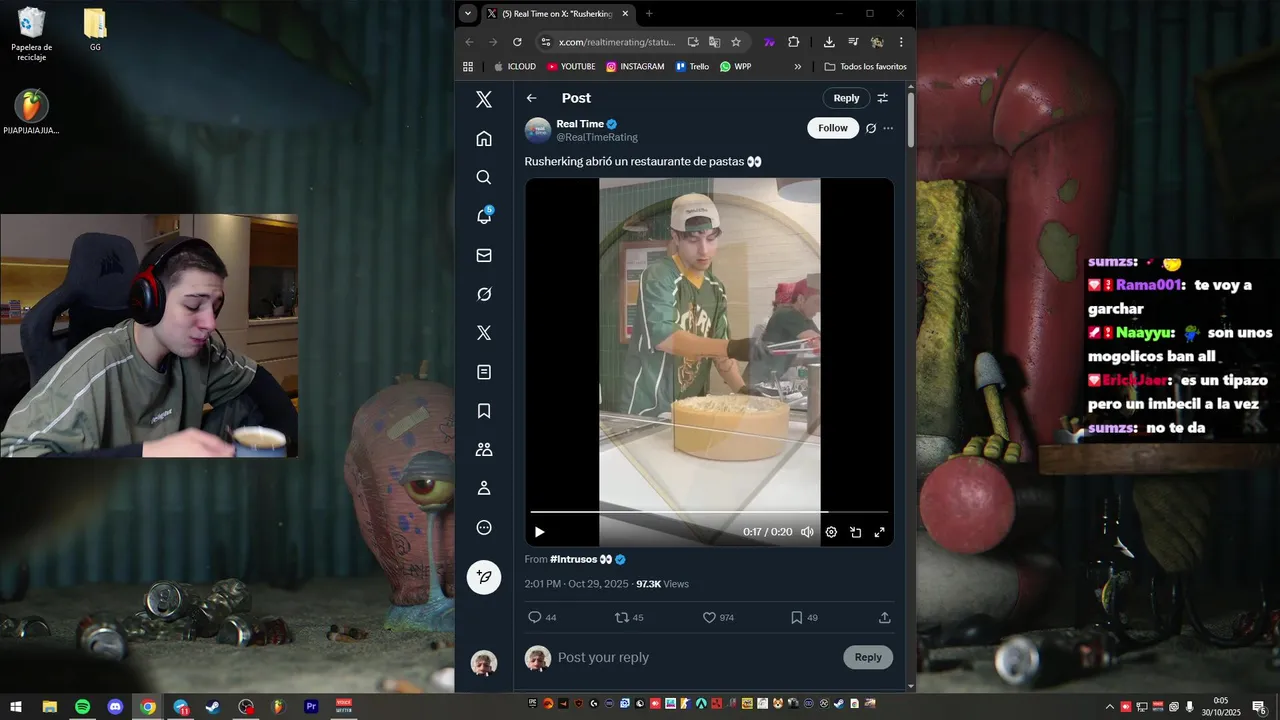Screen dimensions: 1280x720
Task: Open the Chrome three-dot menu
Action: (x=901, y=42)
